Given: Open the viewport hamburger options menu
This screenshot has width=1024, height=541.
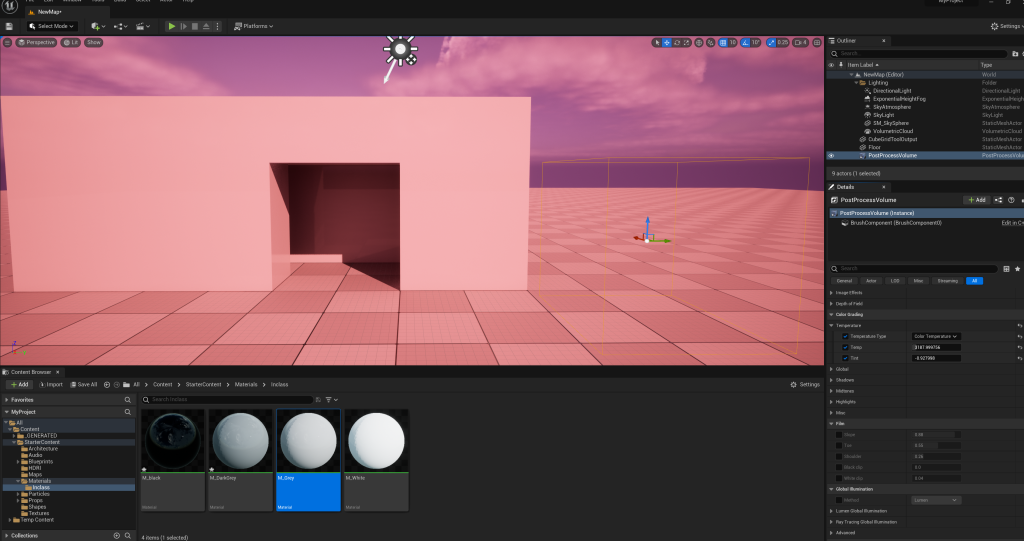Looking at the screenshot, I should [7, 42].
